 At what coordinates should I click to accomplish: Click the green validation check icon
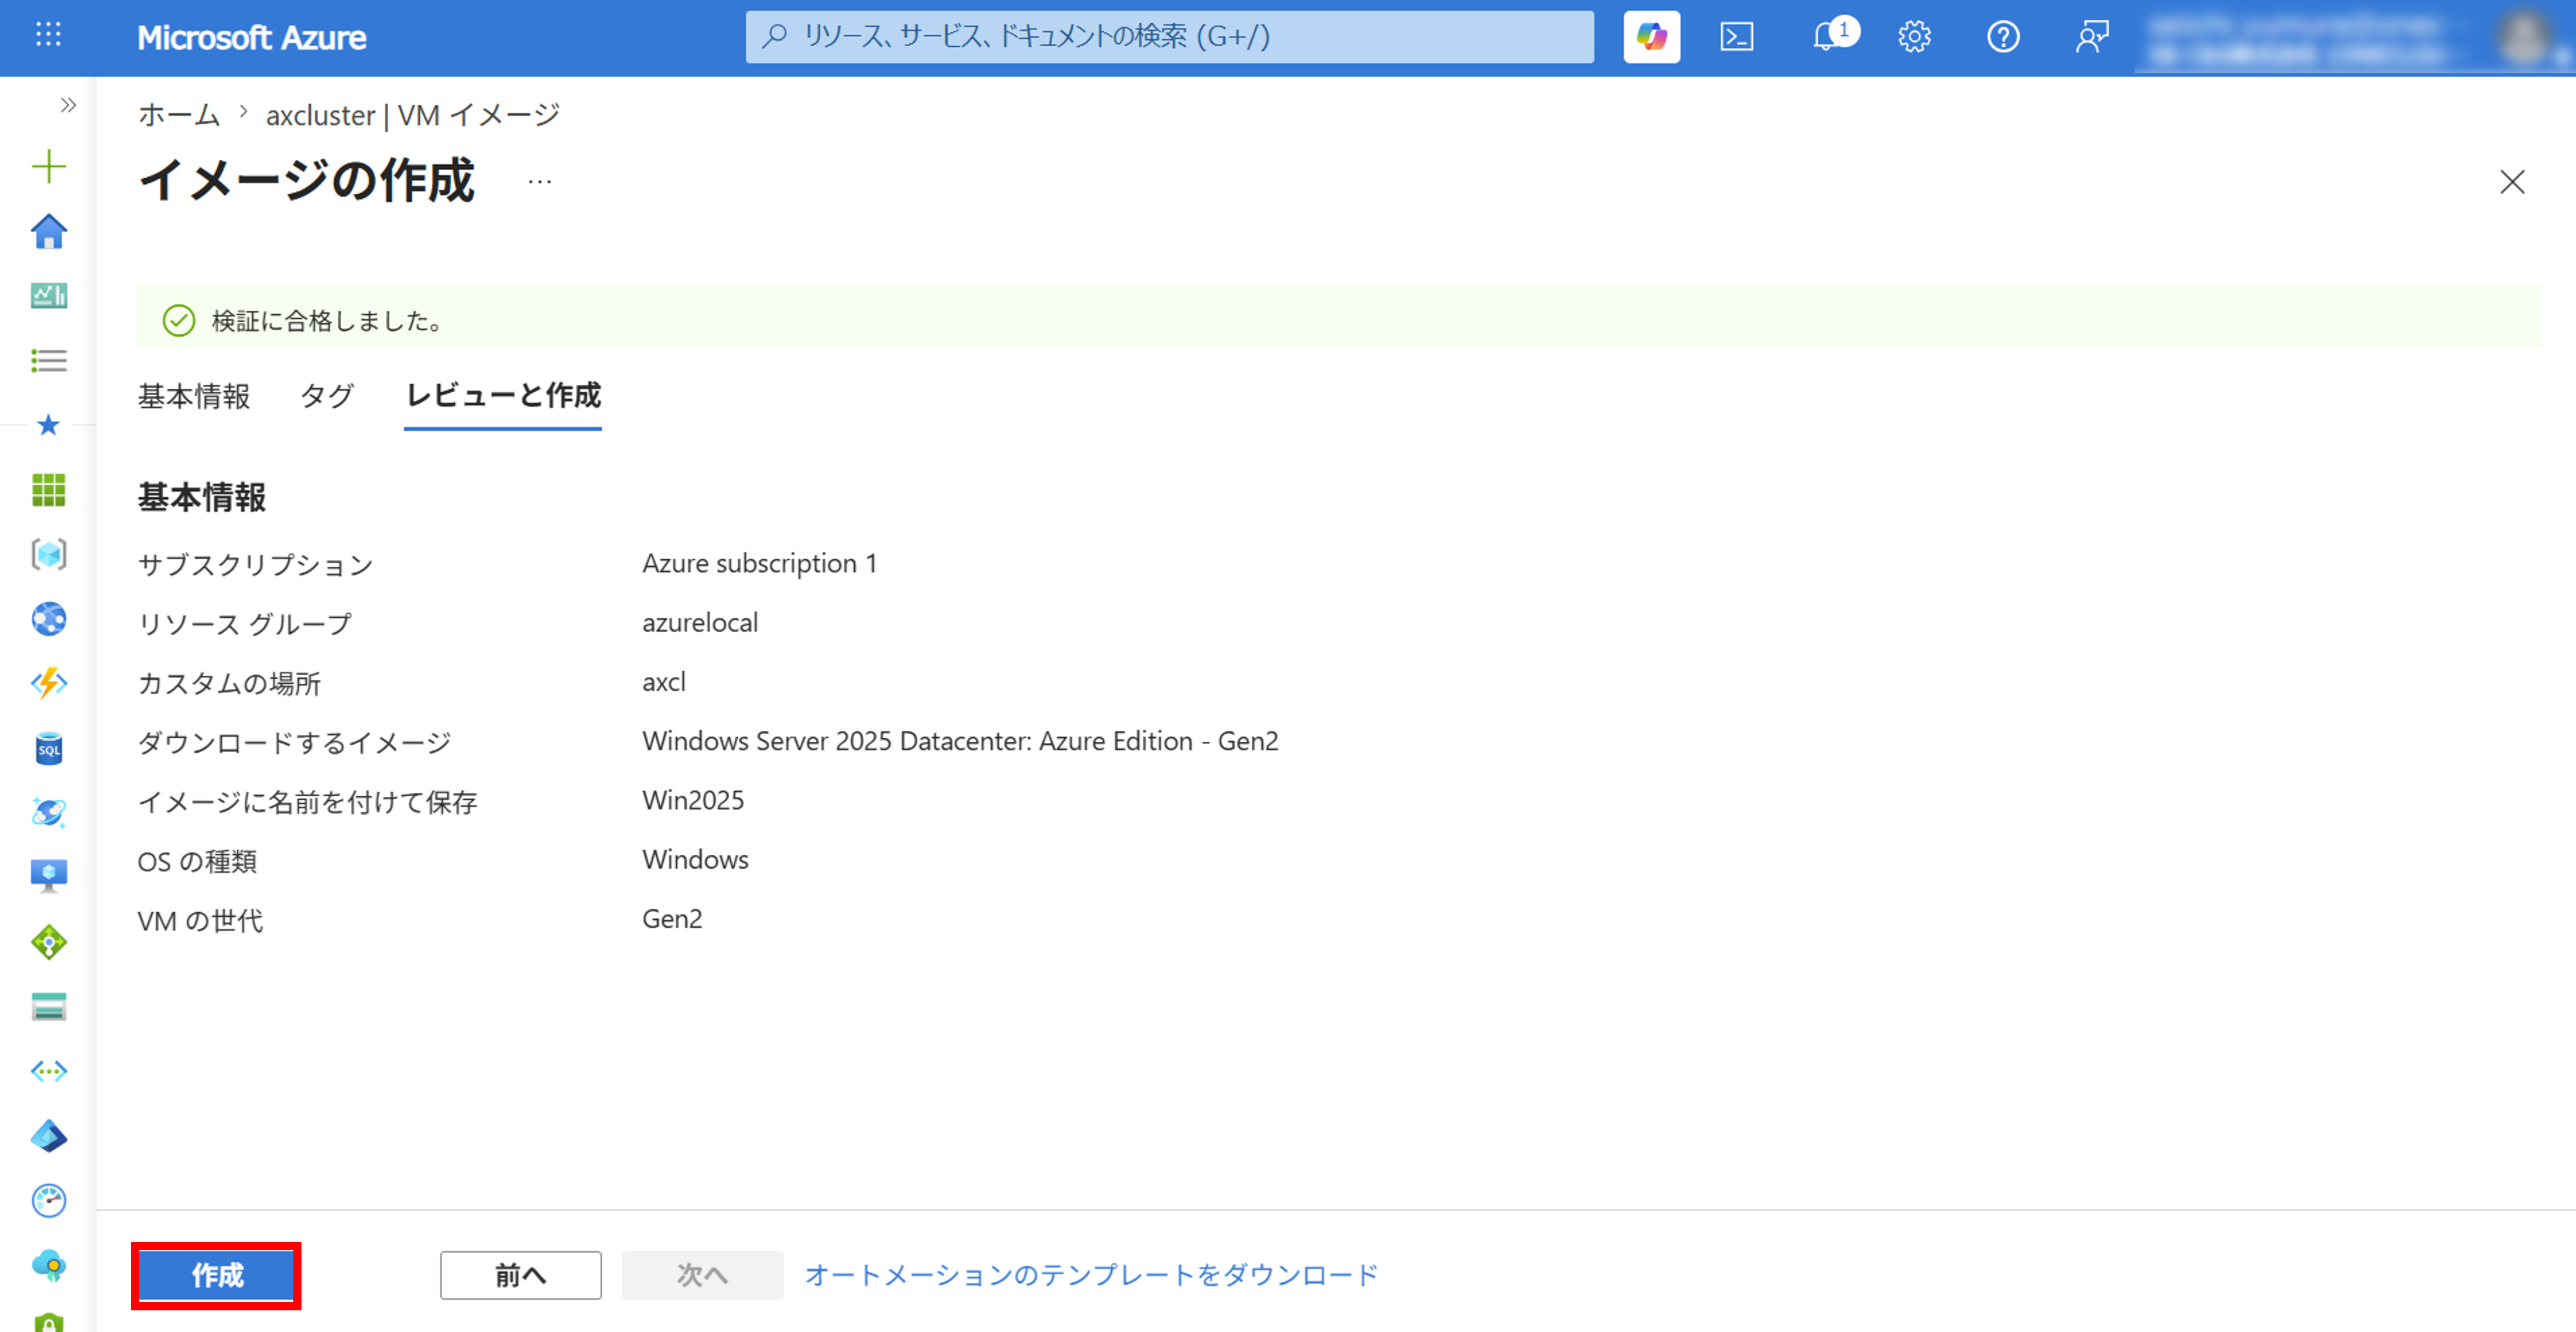[178, 321]
